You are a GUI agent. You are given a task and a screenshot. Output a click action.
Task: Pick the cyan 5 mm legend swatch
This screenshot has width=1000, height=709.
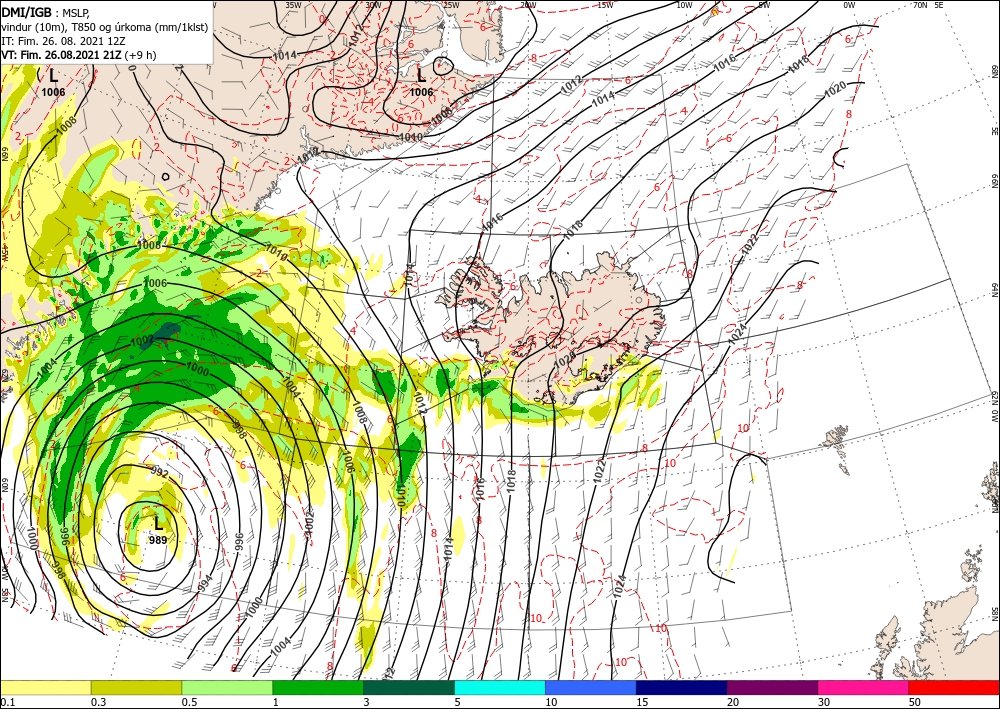500,687
